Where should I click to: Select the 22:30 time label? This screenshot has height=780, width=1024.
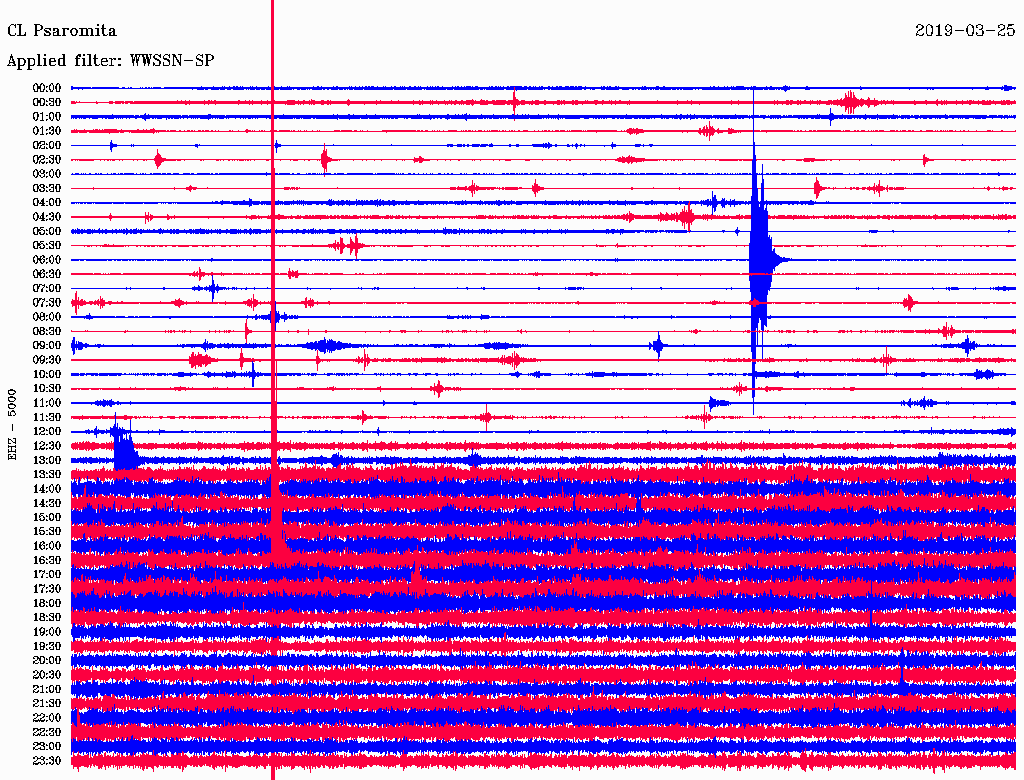pyautogui.click(x=47, y=732)
